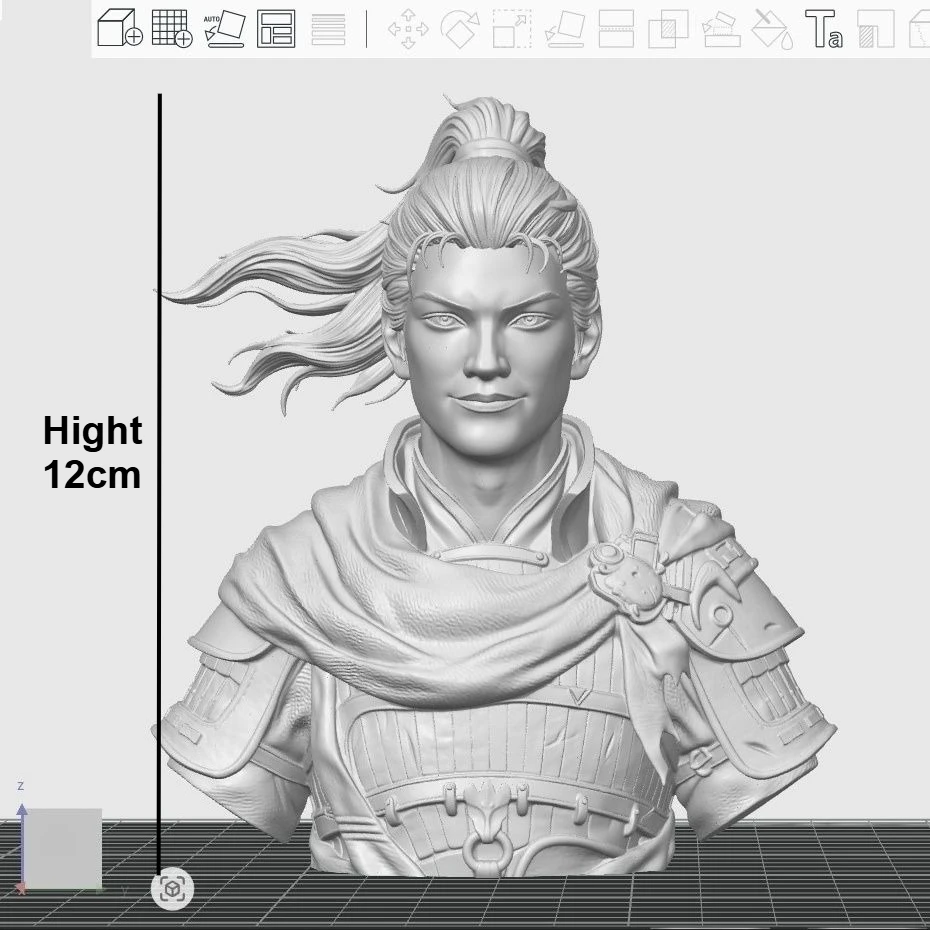This screenshot has height=930, width=930.
Task: Click the gray orientation cube near Z axis
Action: coord(64,848)
